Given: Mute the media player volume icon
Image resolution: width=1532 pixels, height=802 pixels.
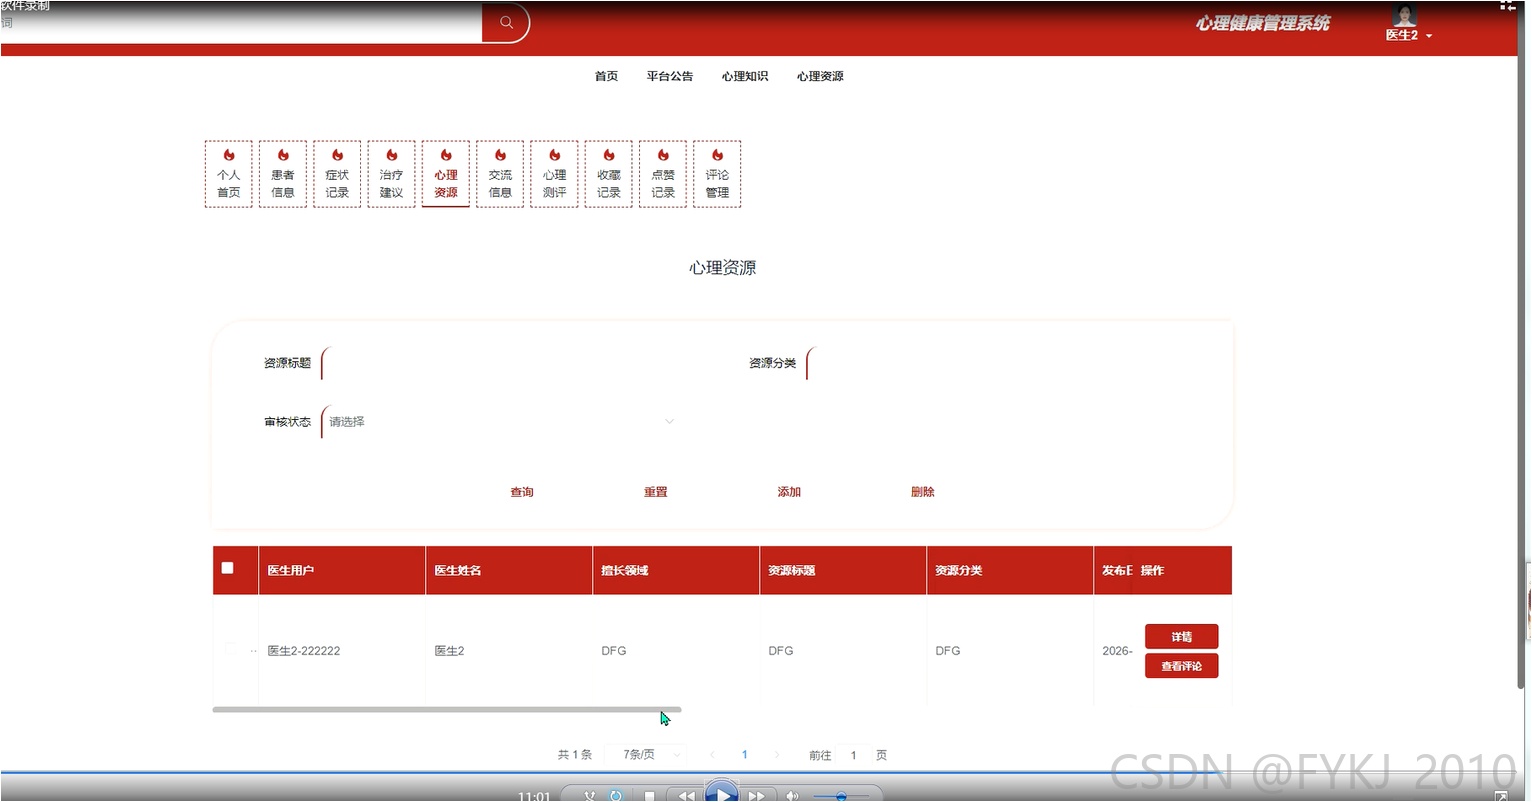Looking at the screenshot, I should pyautogui.click(x=792, y=796).
